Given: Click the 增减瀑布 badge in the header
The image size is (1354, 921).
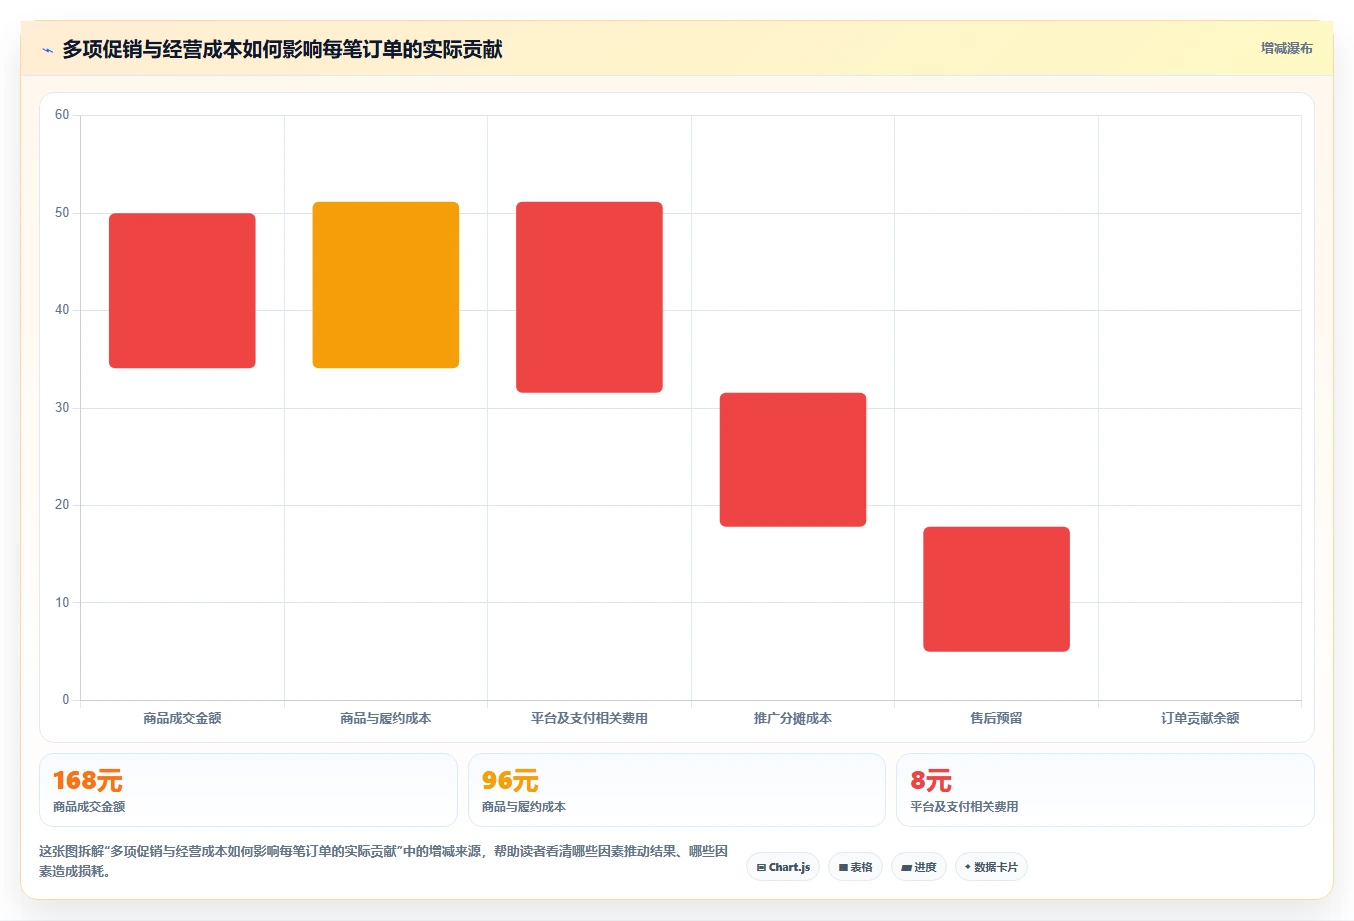Looking at the screenshot, I should pos(1286,48).
